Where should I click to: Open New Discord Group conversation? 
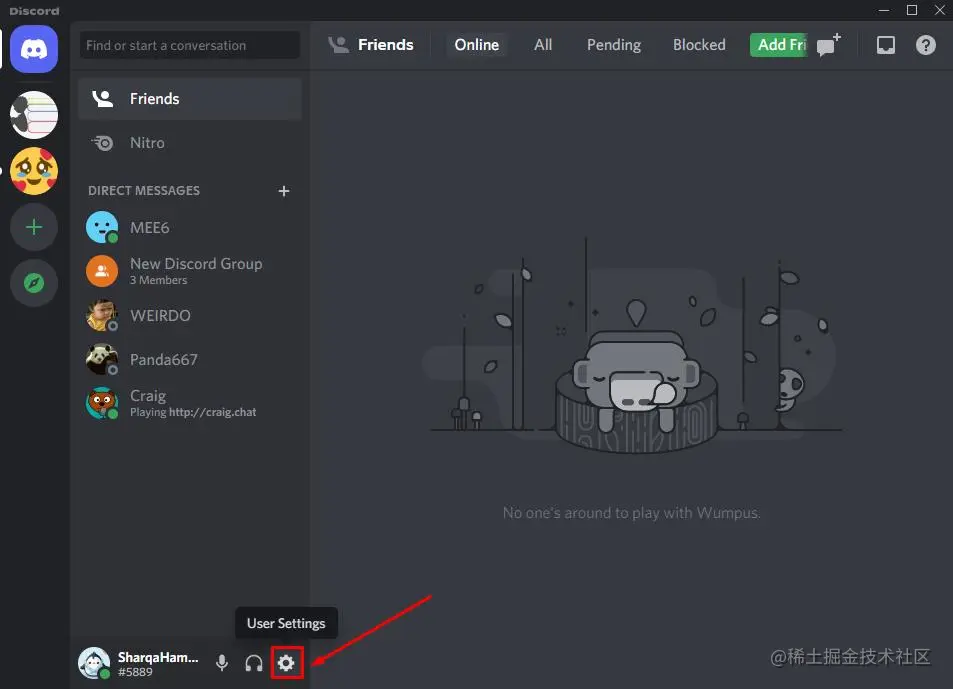190,271
